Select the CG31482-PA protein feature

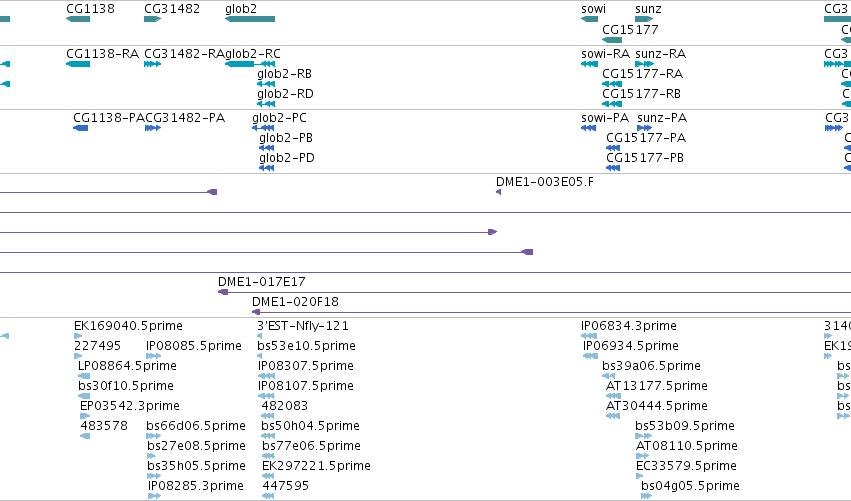pyautogui.click(x=153, y=128)
